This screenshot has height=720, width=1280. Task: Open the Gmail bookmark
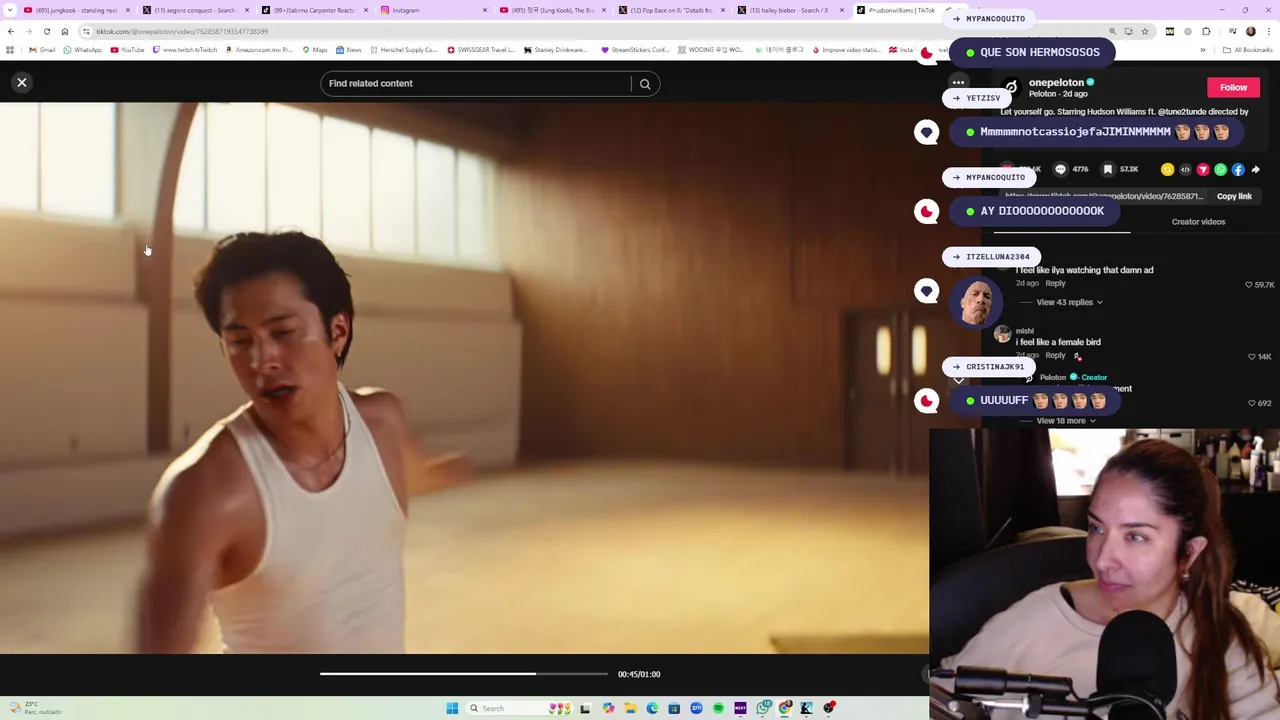point(42,50)
